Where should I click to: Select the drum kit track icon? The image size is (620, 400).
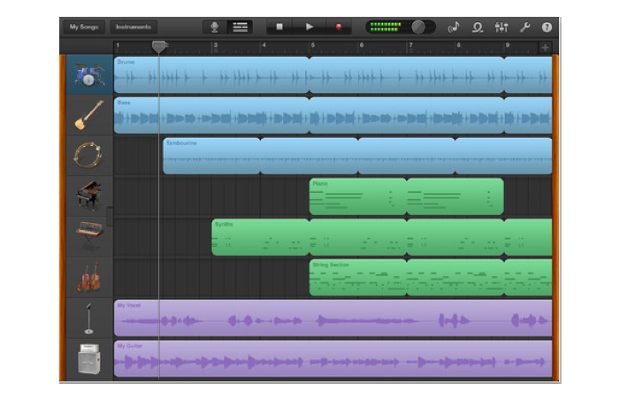[x=89, y=75]
